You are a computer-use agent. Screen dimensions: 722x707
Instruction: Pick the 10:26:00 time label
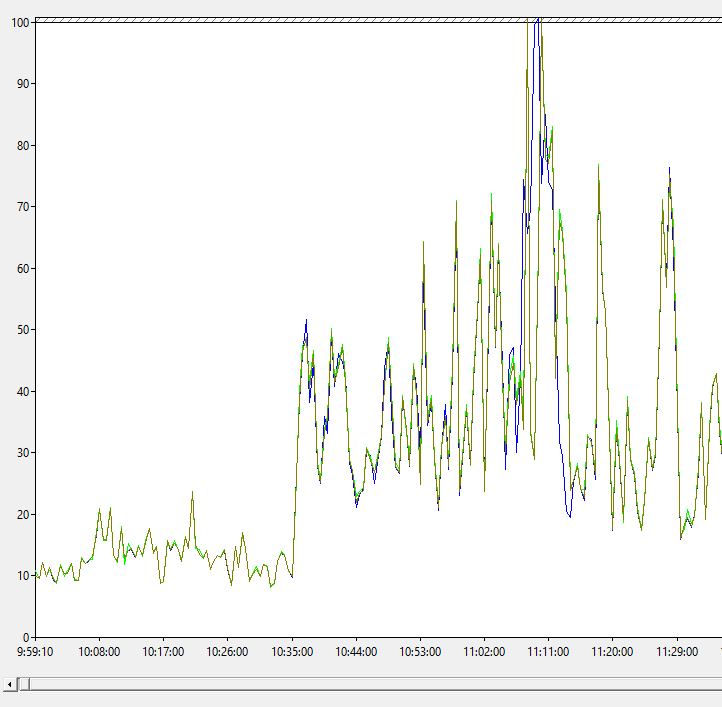click(227, 652)
